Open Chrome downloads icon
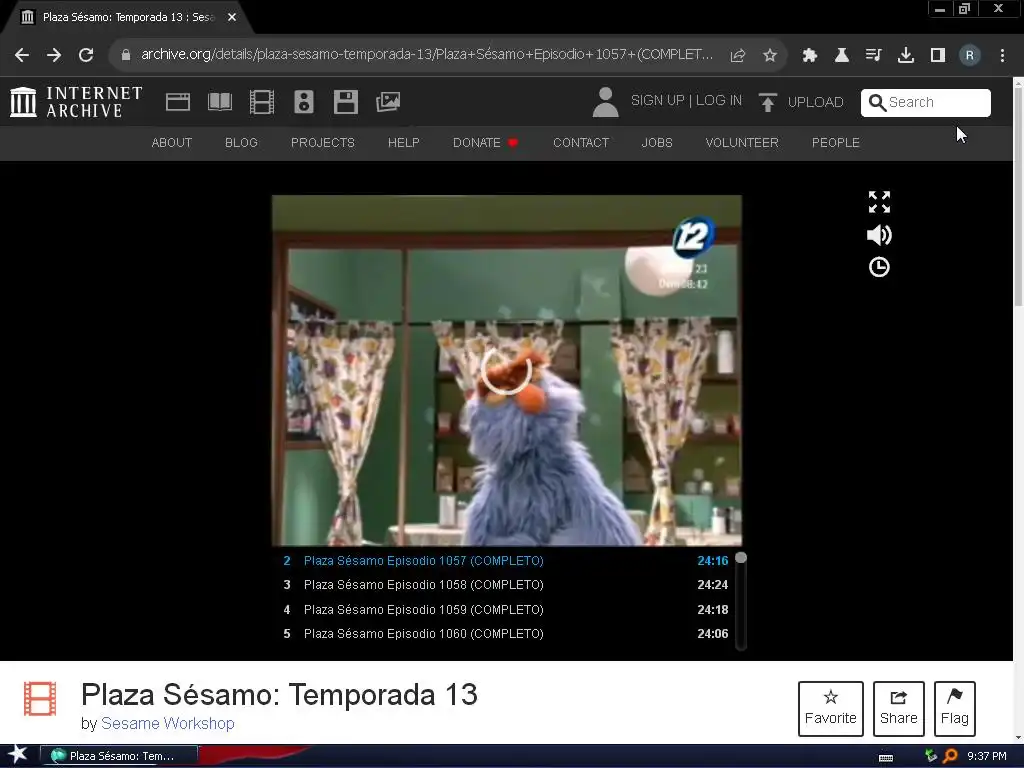1024x768 pixels. click(906, 56)
